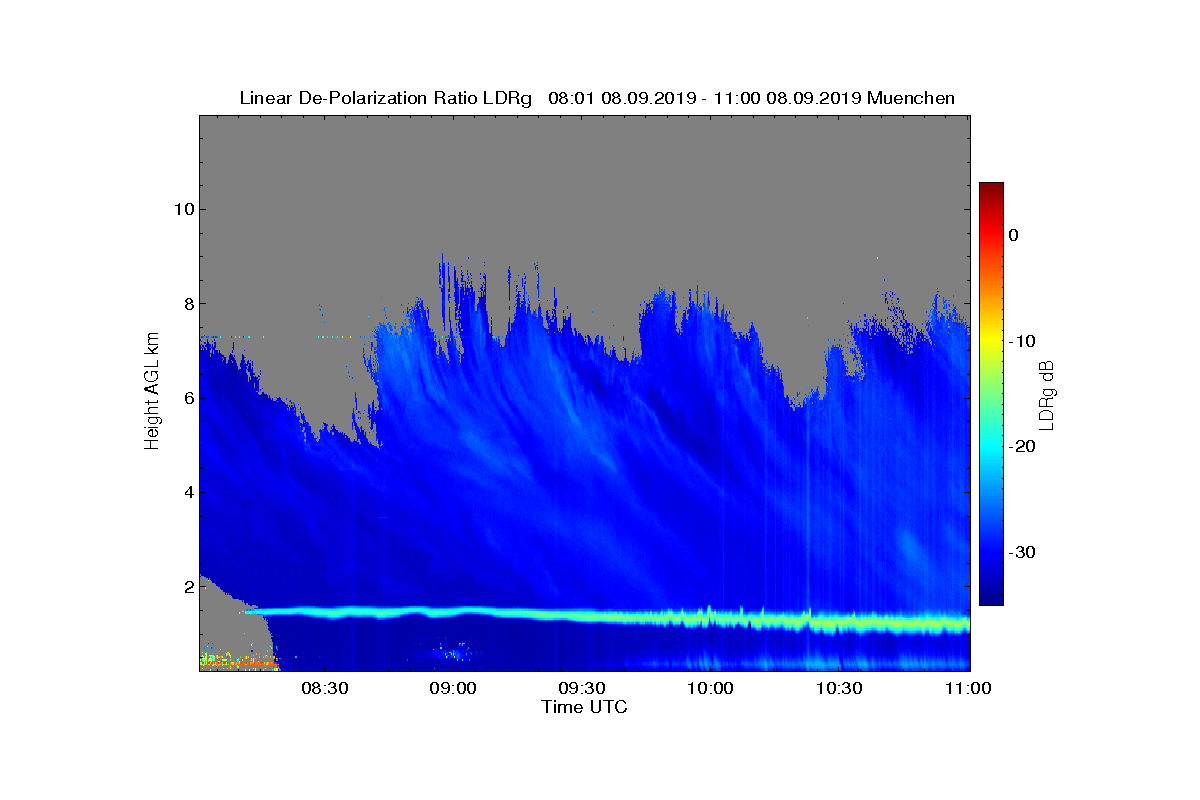The width and height of the screenshot is (1200, 800).
Task: Click the '09:30' time tick label
Action: (x=581, y=688)
